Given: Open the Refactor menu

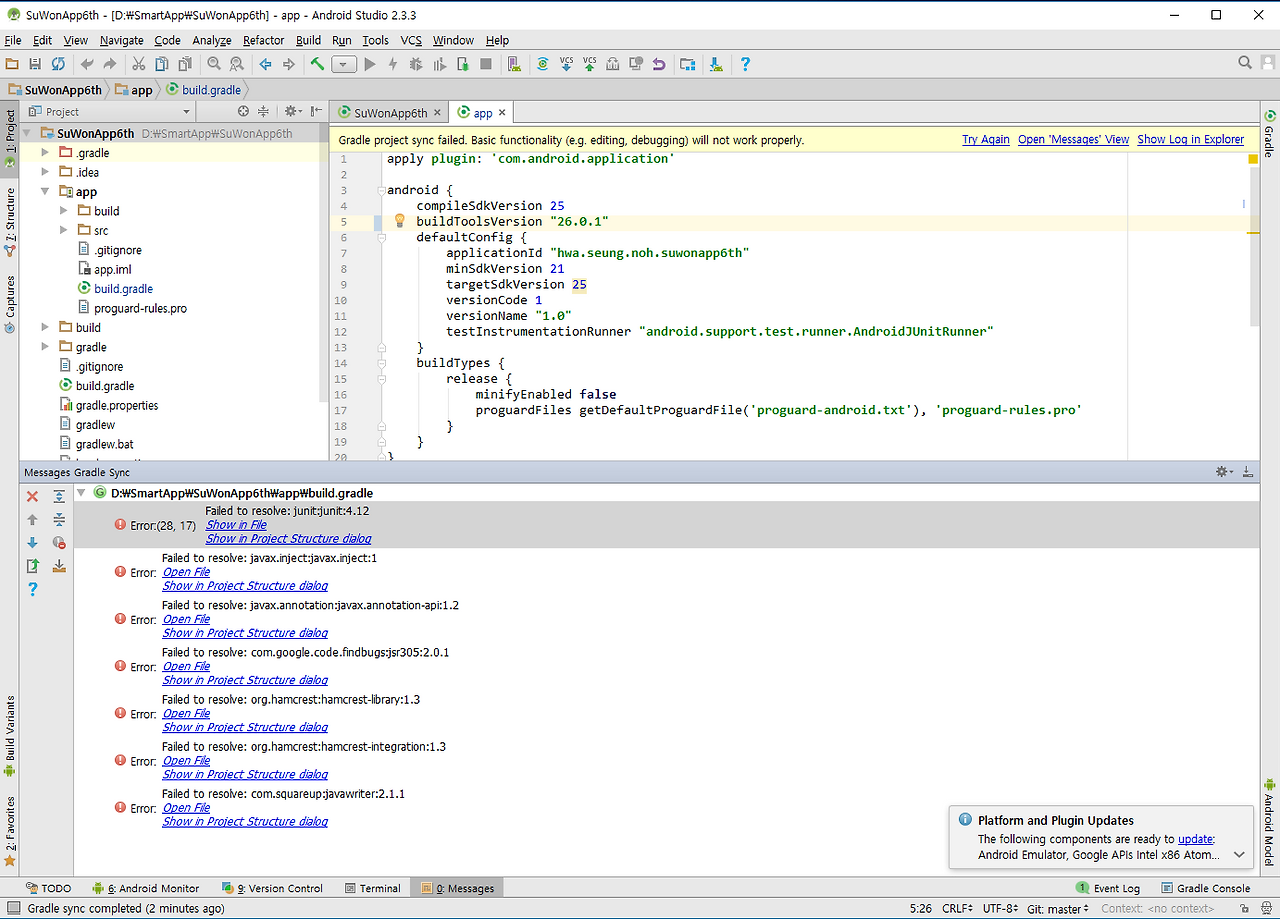Looking at the screenshot, I should 263,40.
